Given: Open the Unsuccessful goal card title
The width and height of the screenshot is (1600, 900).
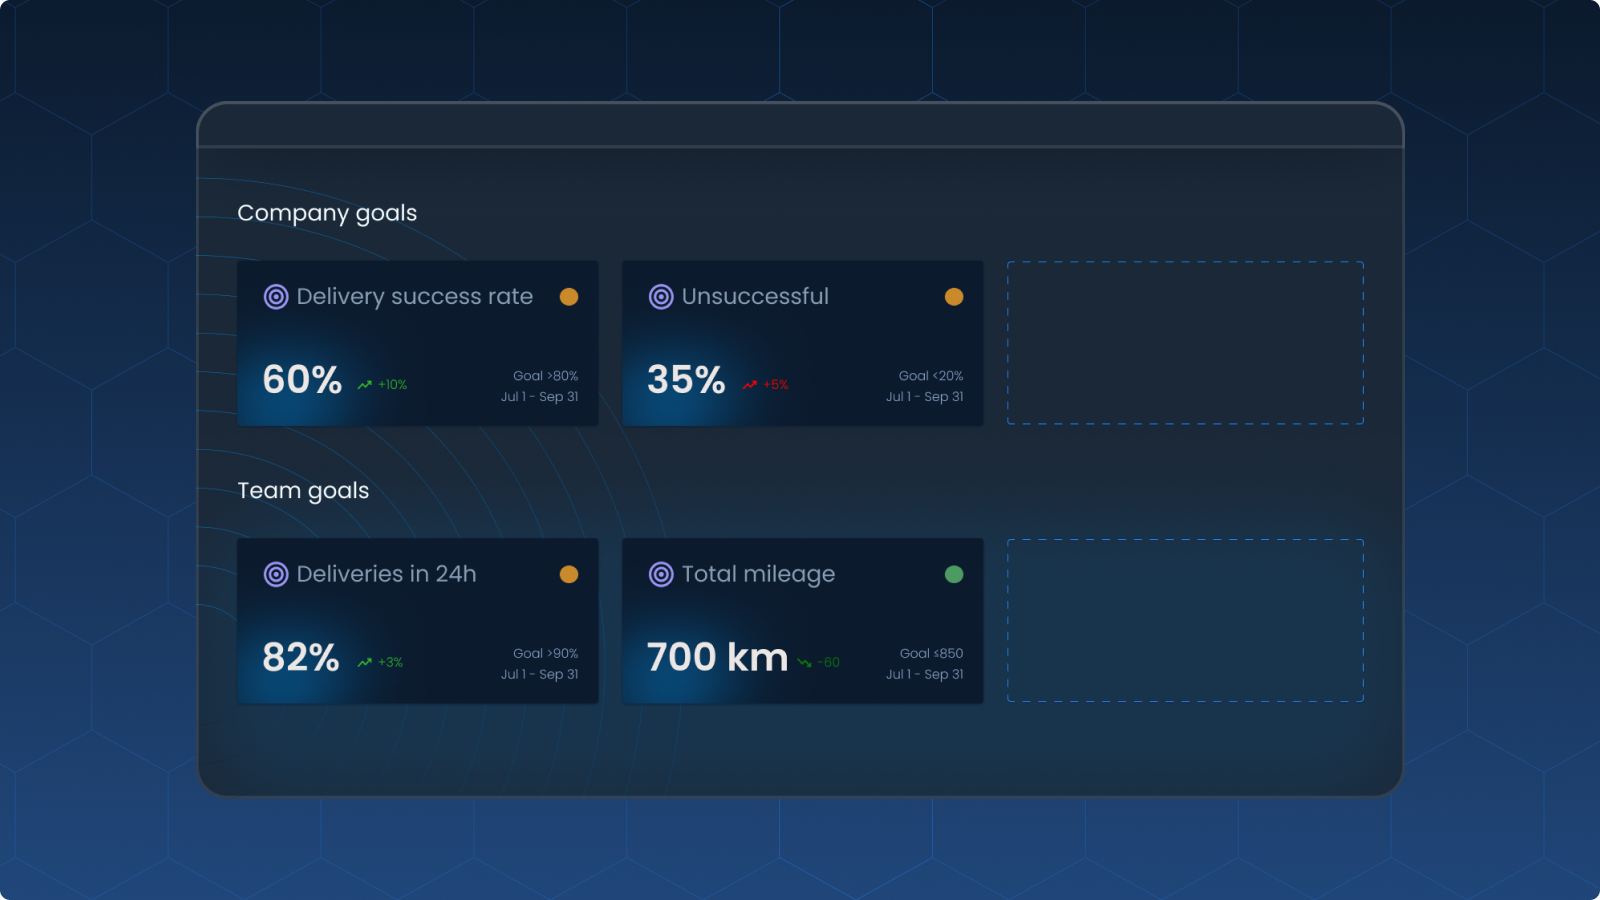Looking at the screenshot, I should [755, 297].
